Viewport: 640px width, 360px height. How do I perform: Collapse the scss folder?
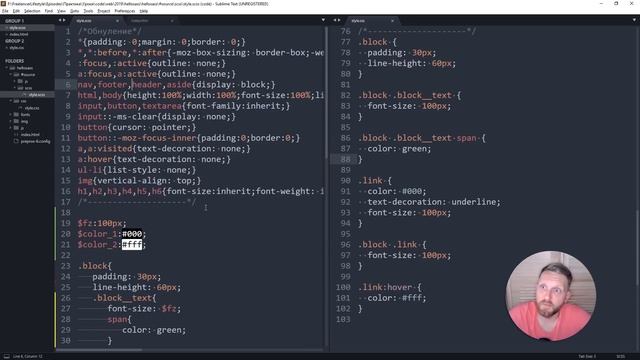coord(15,88)
